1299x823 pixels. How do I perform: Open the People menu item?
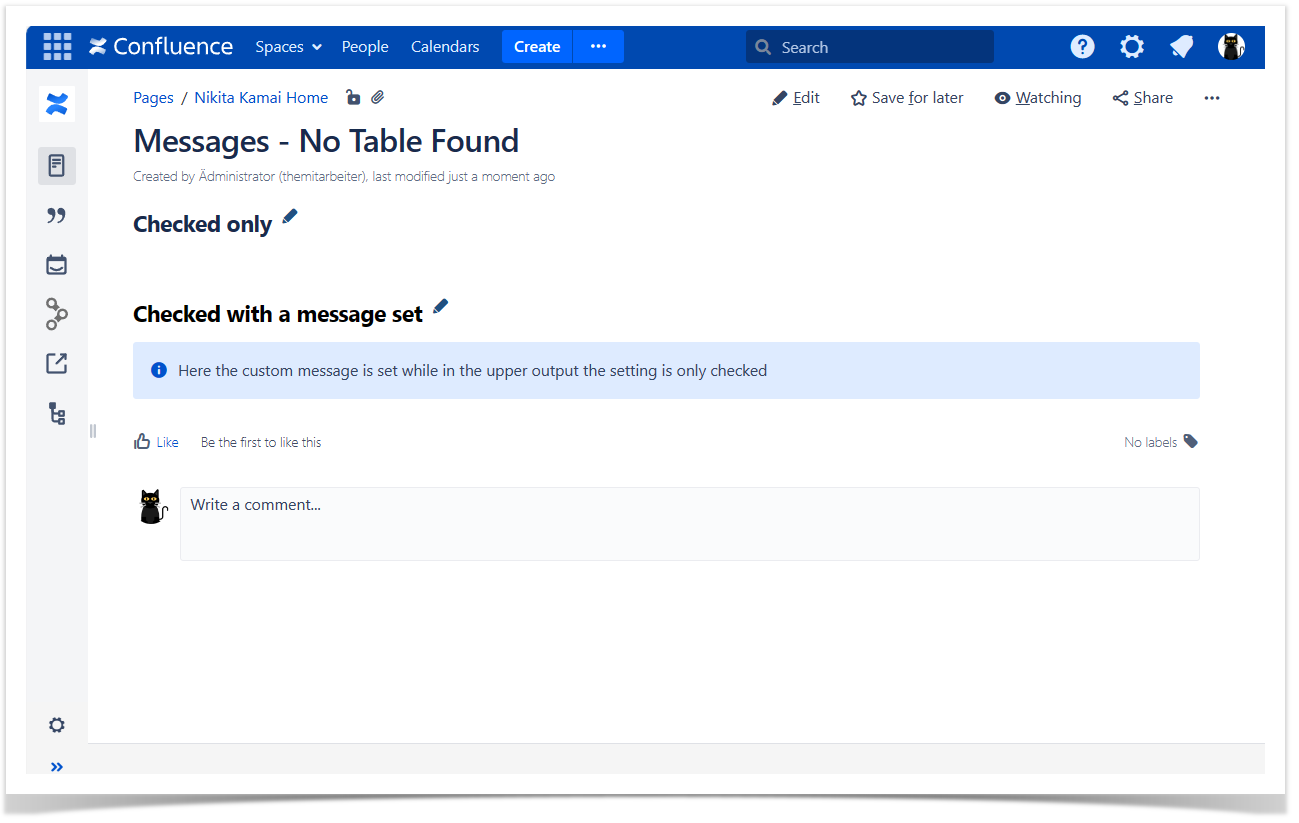[365, 47]
